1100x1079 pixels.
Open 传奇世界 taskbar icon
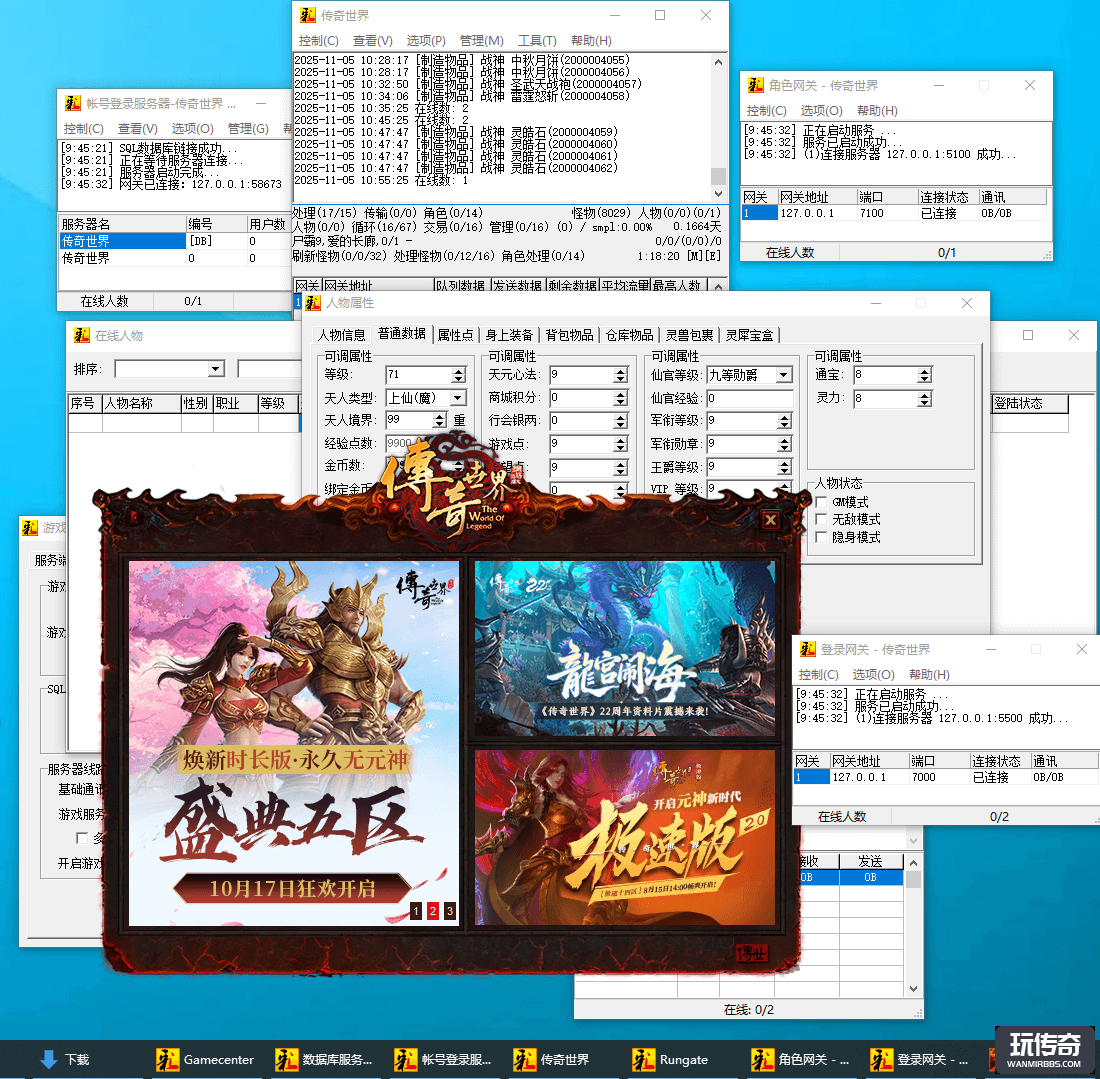[x=551, y=1059]
